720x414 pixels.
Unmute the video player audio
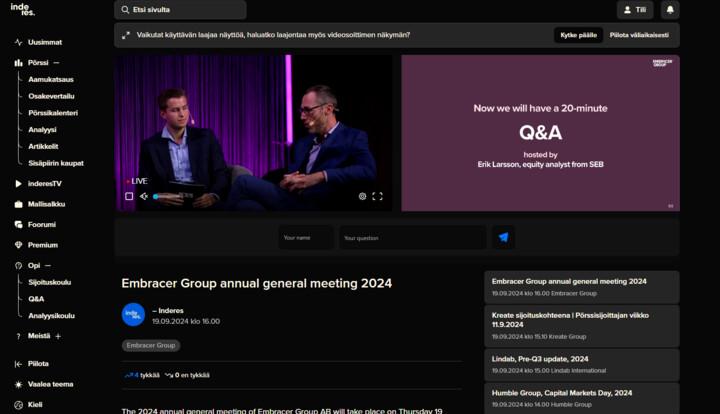[144, 196]
